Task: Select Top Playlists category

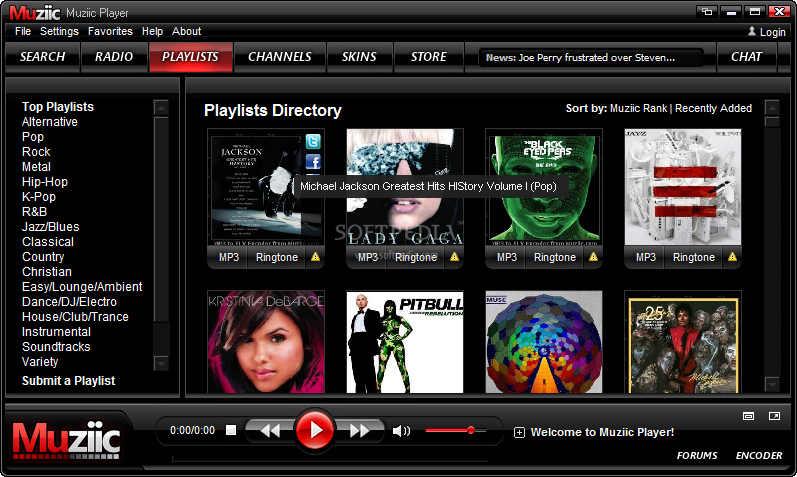Action: point(58,107)
